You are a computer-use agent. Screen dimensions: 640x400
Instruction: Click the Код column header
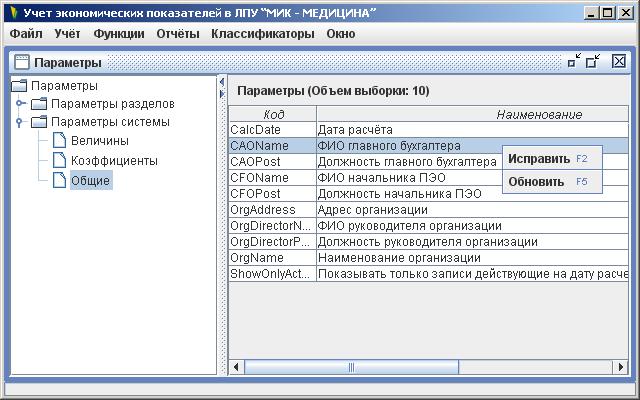click(273, 114)
